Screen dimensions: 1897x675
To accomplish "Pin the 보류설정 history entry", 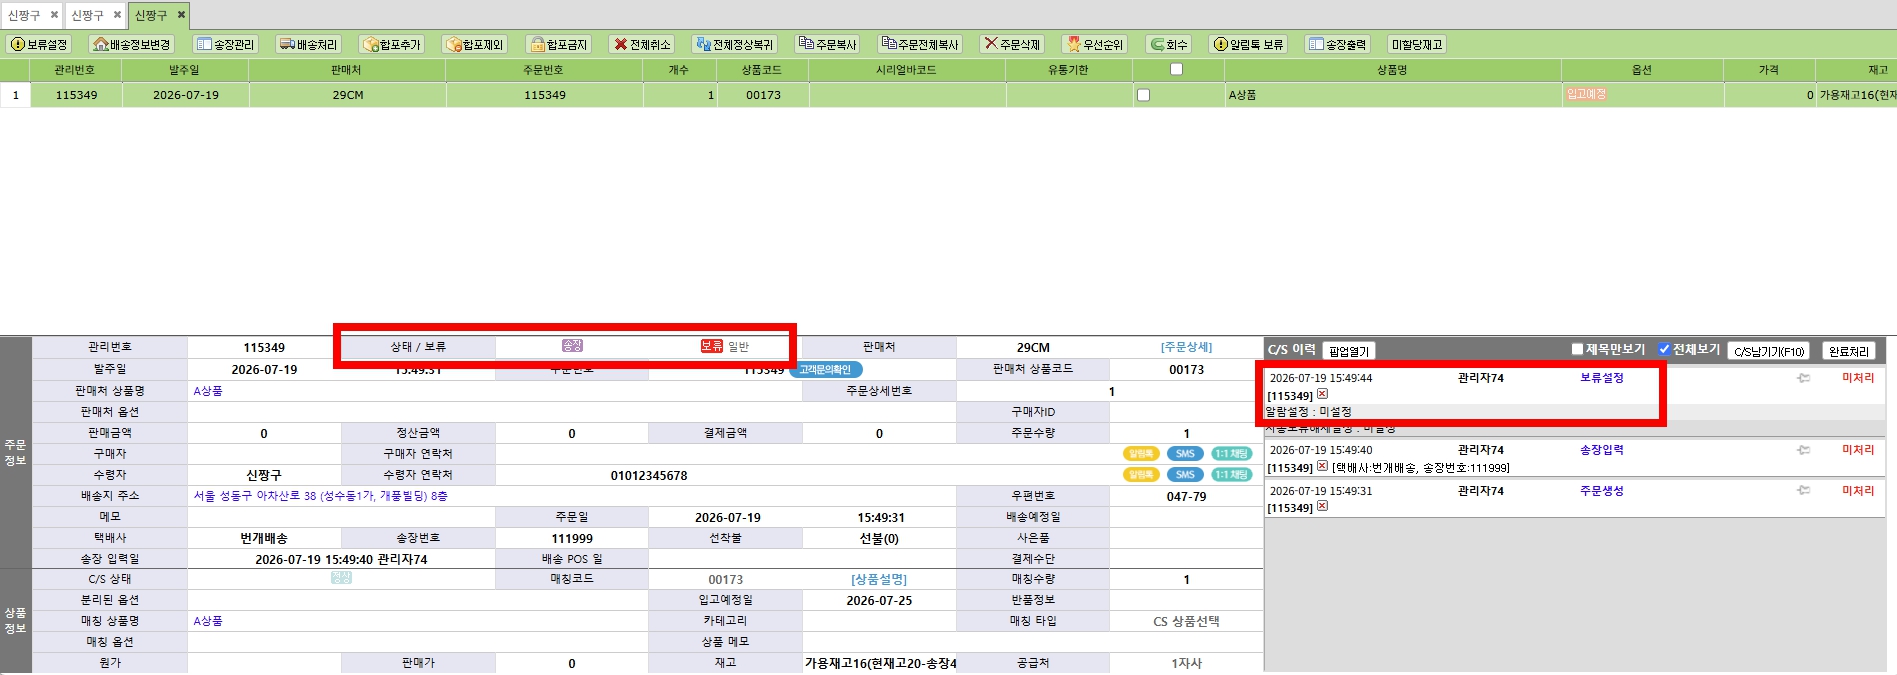I will [x=1803, y=378].
